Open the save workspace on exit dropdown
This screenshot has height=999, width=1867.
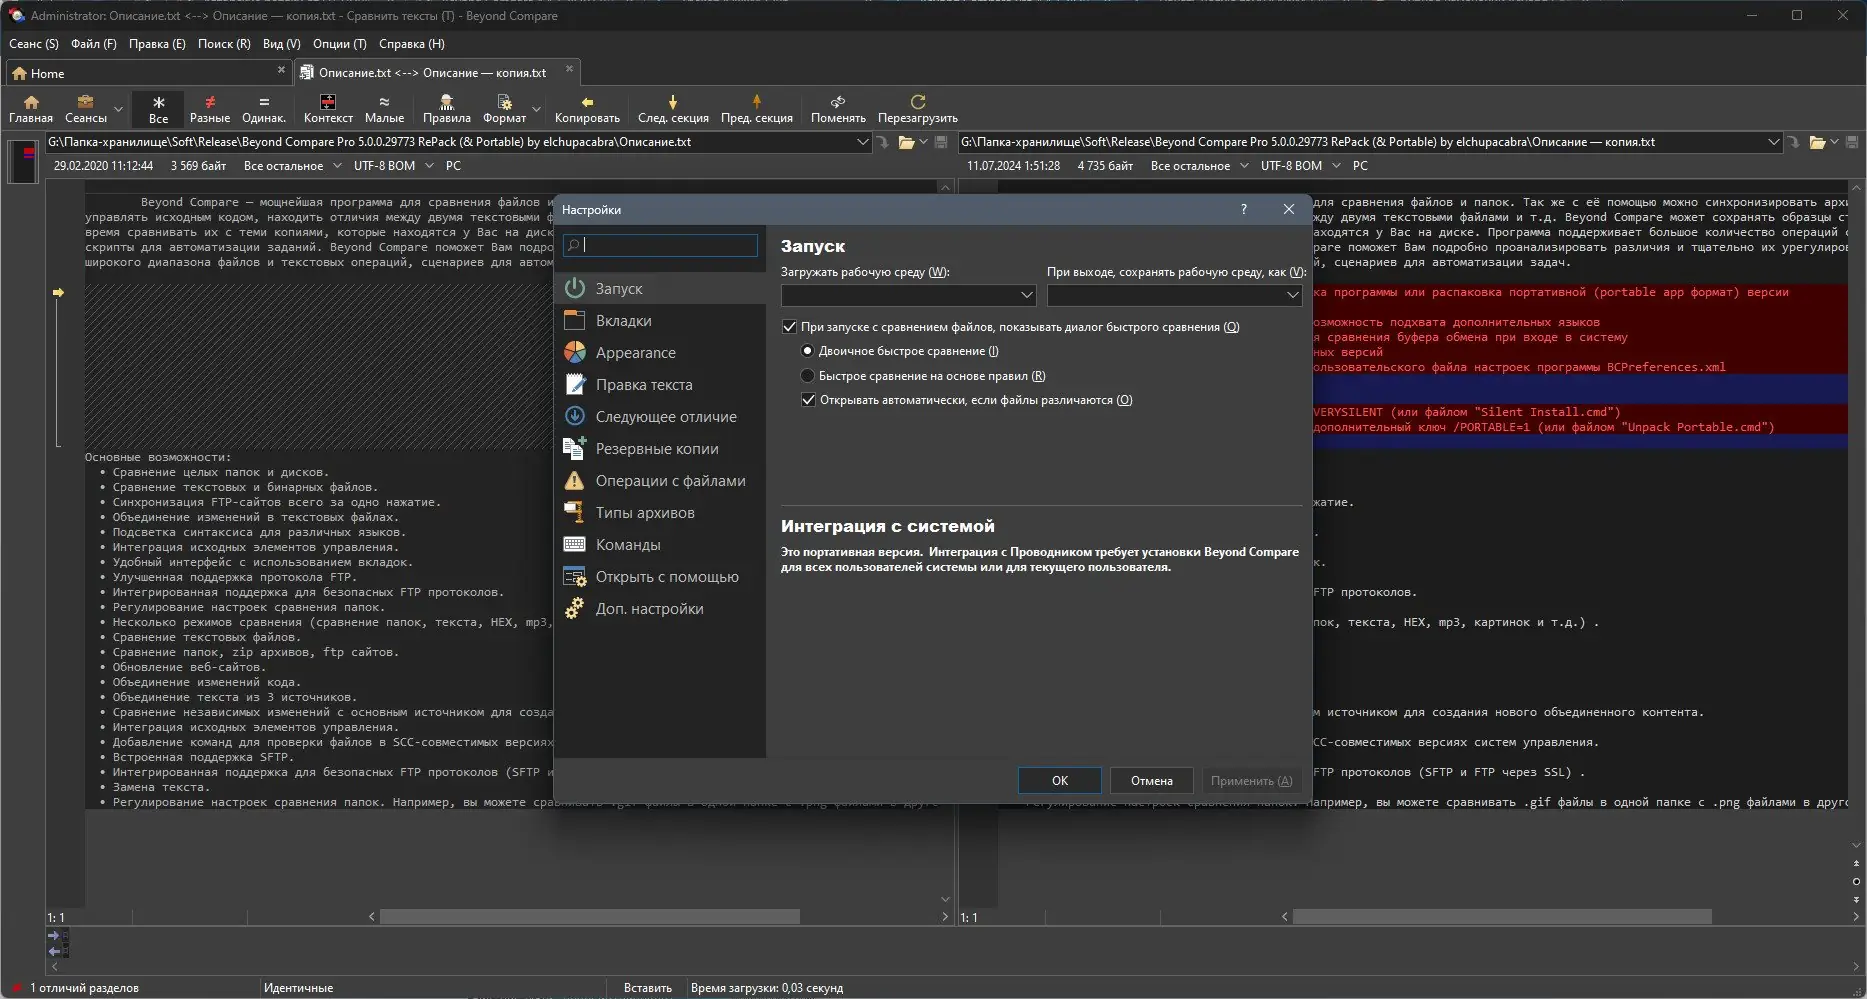pyautogui.click(x=1292, y=295)
